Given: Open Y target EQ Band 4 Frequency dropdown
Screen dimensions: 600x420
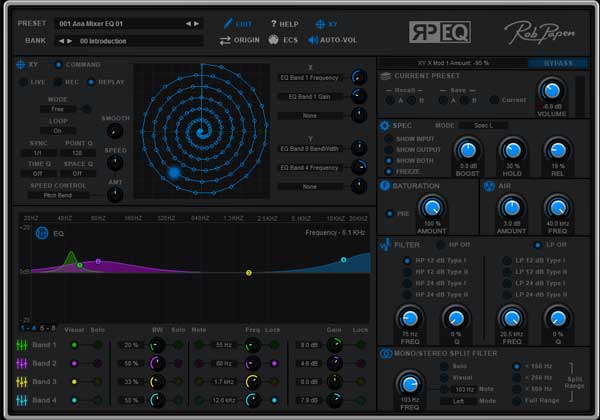Looking at the screenshot, I should [x=310, y=168].
